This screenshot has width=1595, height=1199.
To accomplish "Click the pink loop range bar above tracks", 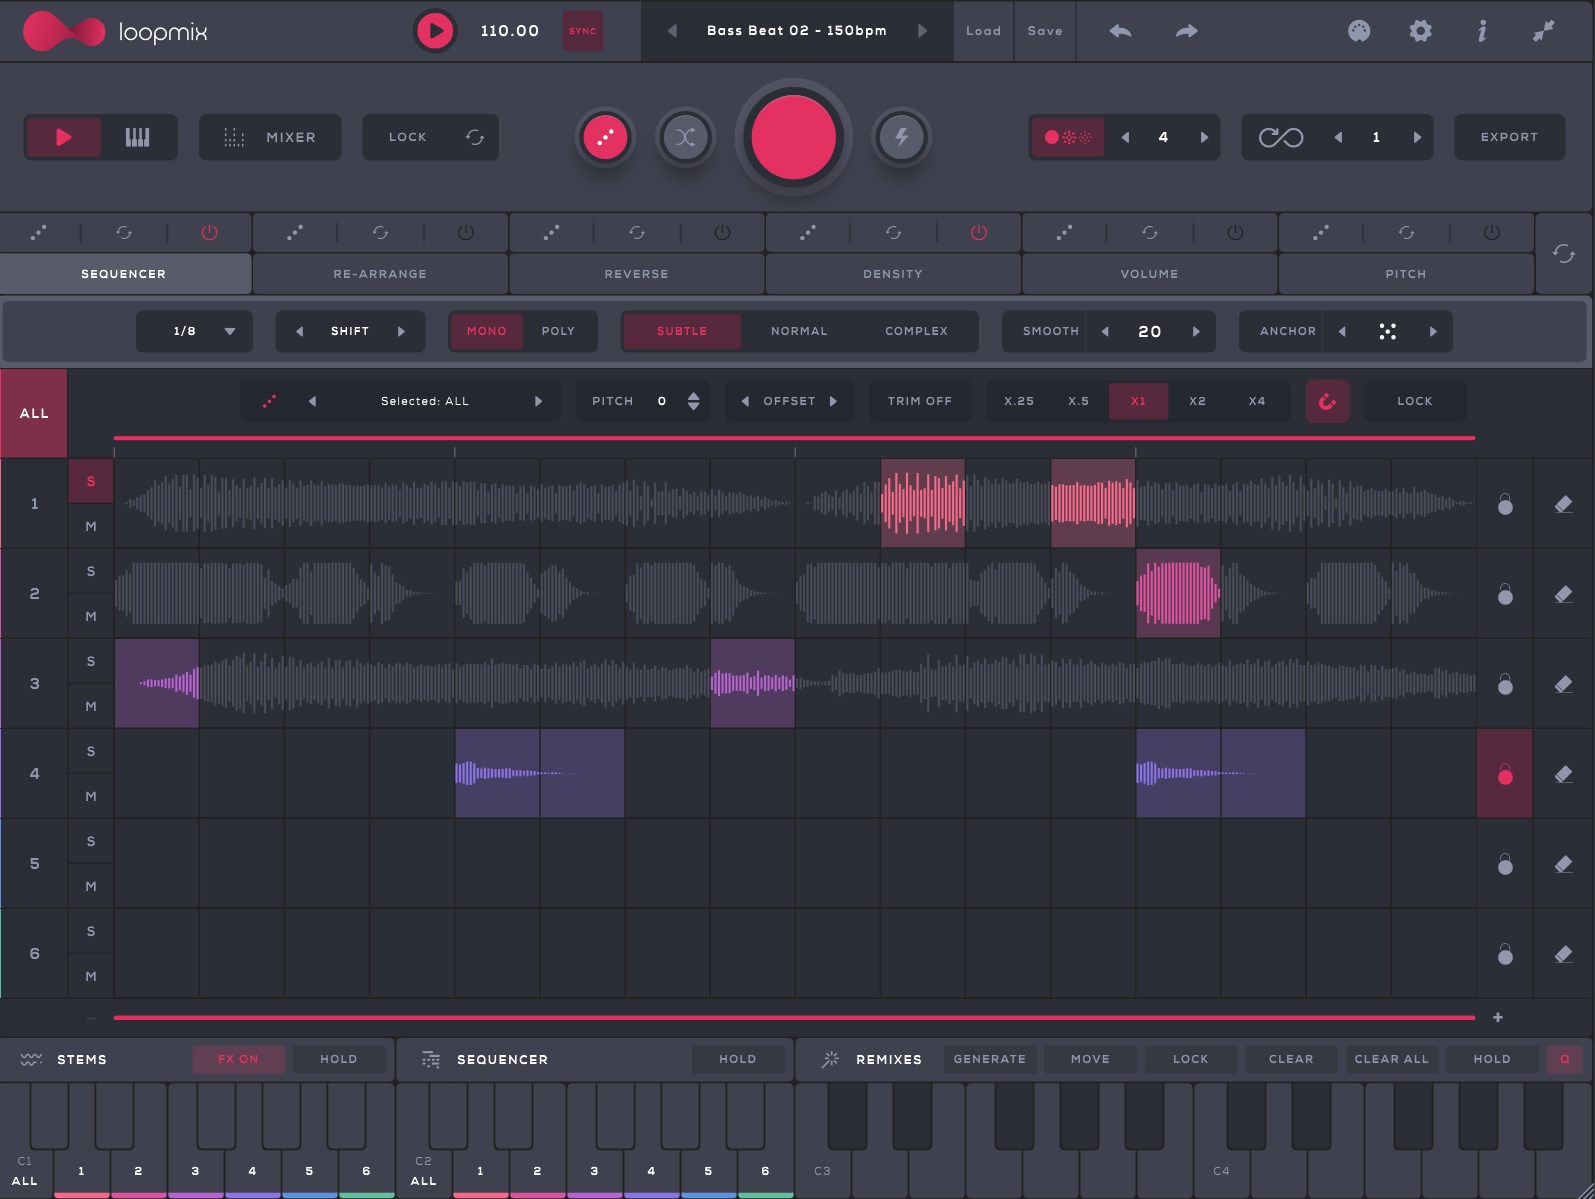I will tap(794, 438).
